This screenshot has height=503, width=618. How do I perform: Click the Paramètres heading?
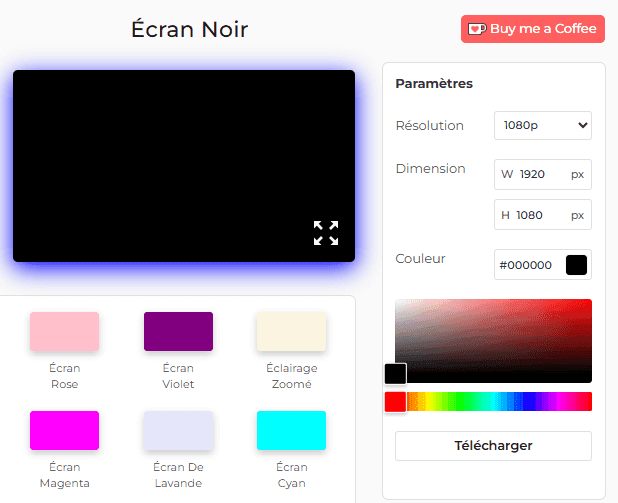click(x=434, y=84)
